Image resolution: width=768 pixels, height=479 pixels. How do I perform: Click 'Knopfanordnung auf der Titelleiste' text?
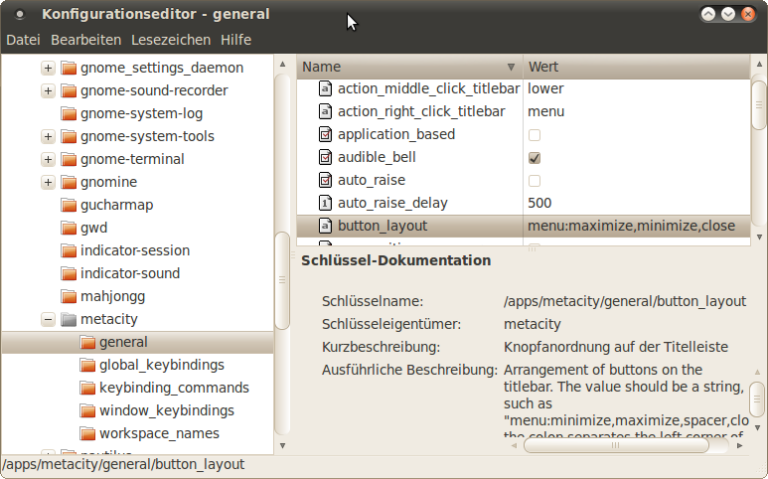coord(616,347)
